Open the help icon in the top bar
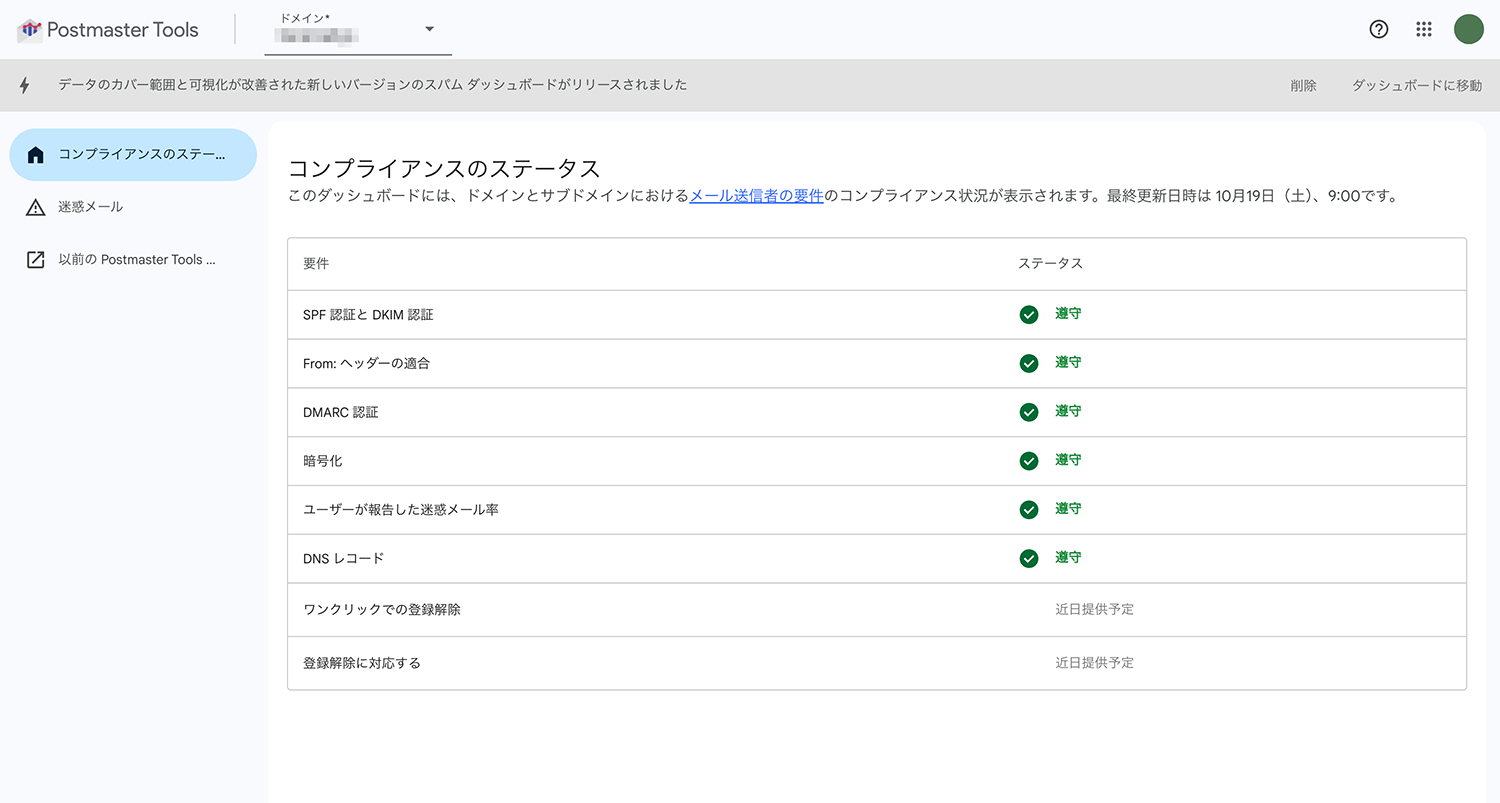This screenshot has height=803, width=1500. [x=1378, y=29]
